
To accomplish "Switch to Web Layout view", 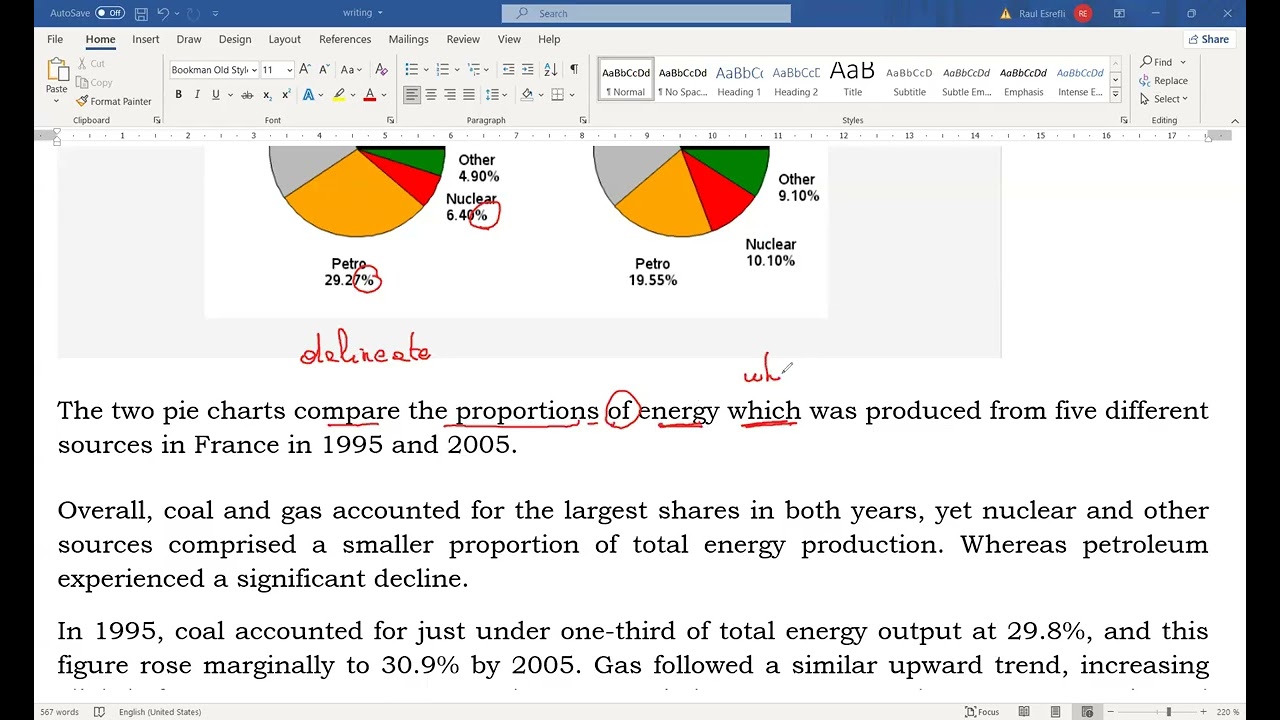I will (x=1087, y=711).
